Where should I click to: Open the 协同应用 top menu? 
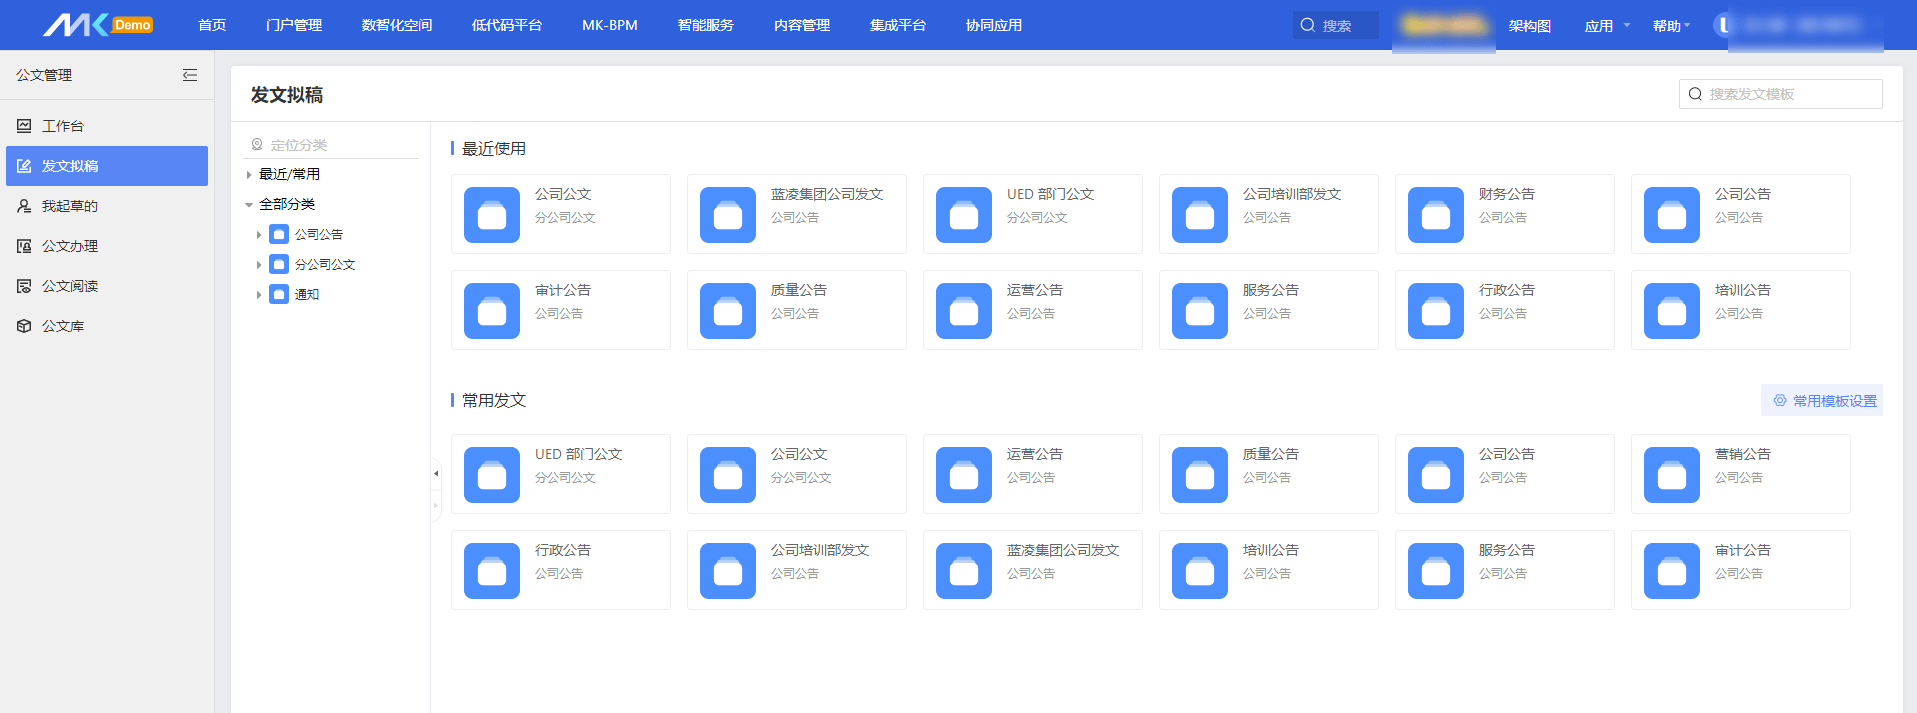(x=993, y=25)
